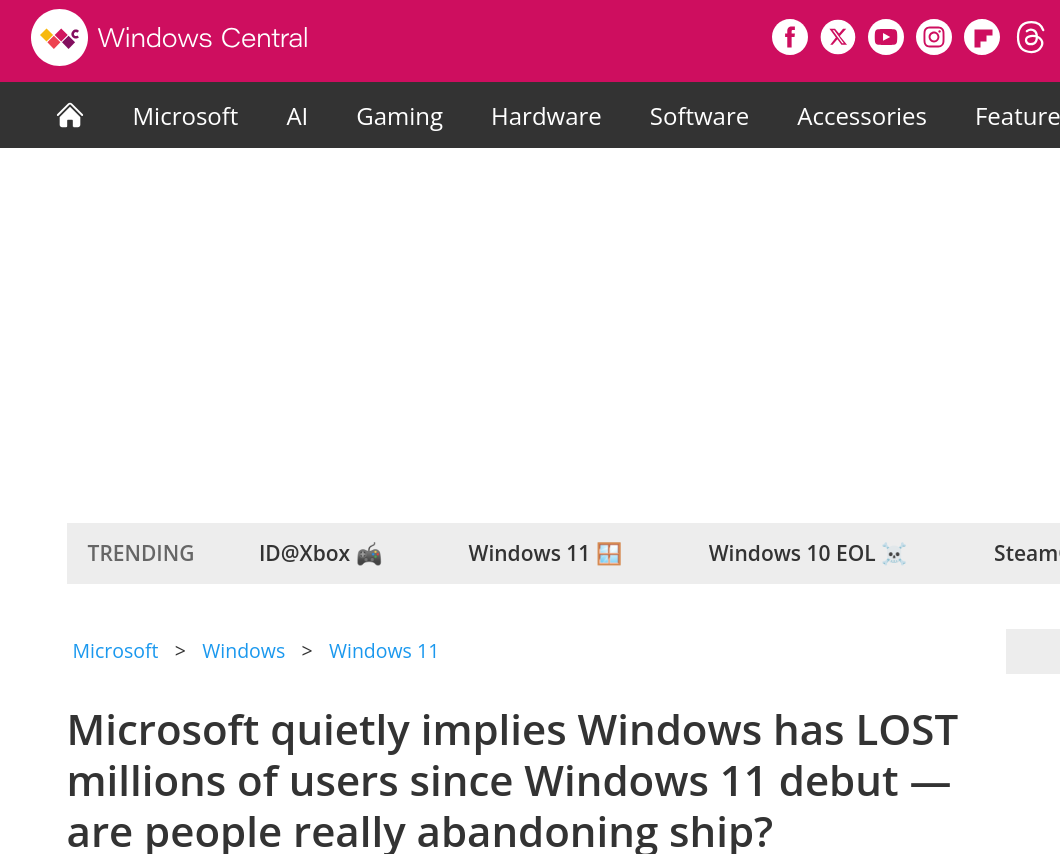Viewport: 1060px width, 854px height.
Task: Open the Microsoft breadcrumb link
Action: [x=115, y=651]
